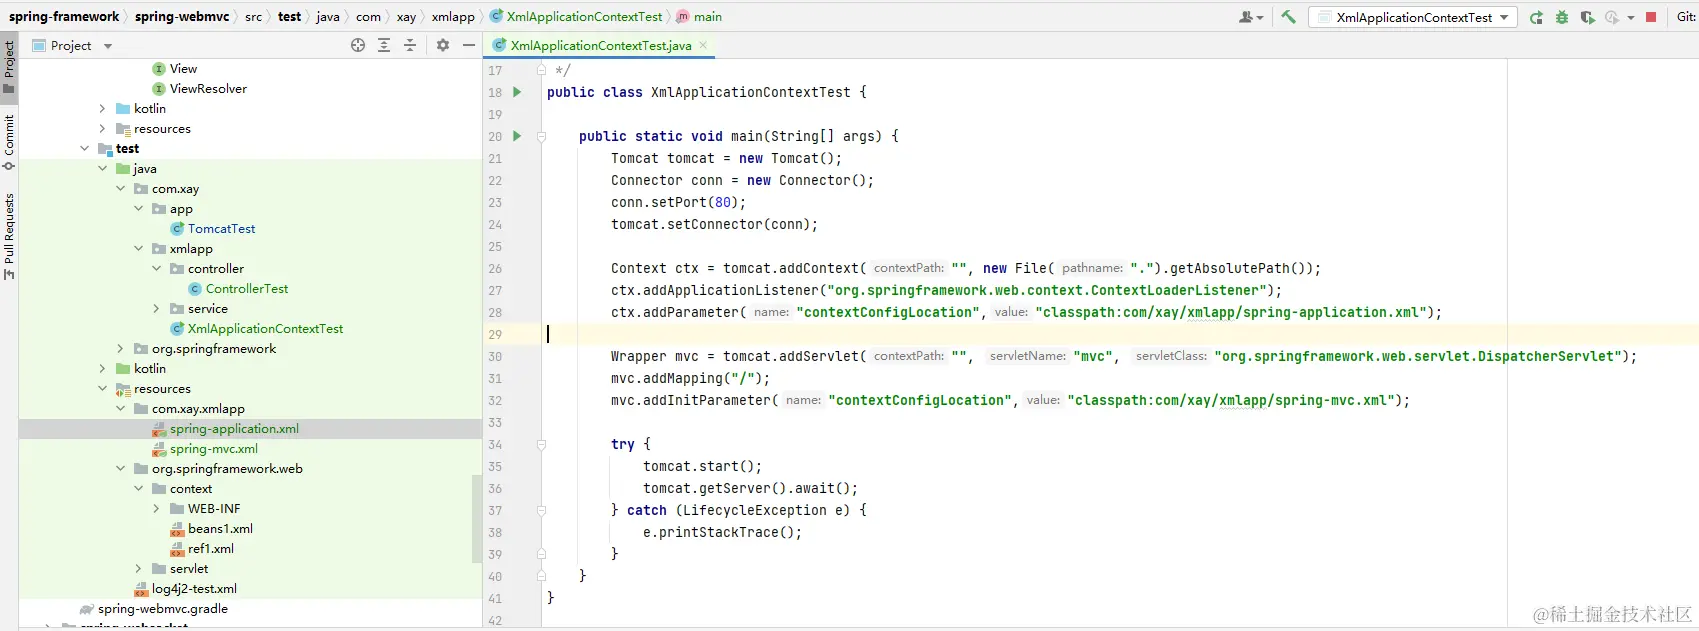The height and width of the screenshot is (631, 1699).
Task: Click the Profiler run icon
Action: 1612,17
